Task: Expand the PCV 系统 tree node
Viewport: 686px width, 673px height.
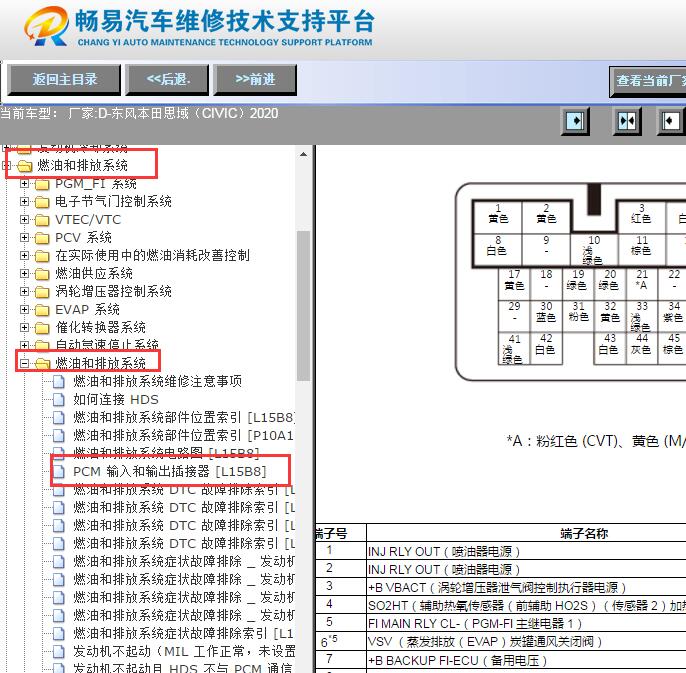Action: coord(25,238)
